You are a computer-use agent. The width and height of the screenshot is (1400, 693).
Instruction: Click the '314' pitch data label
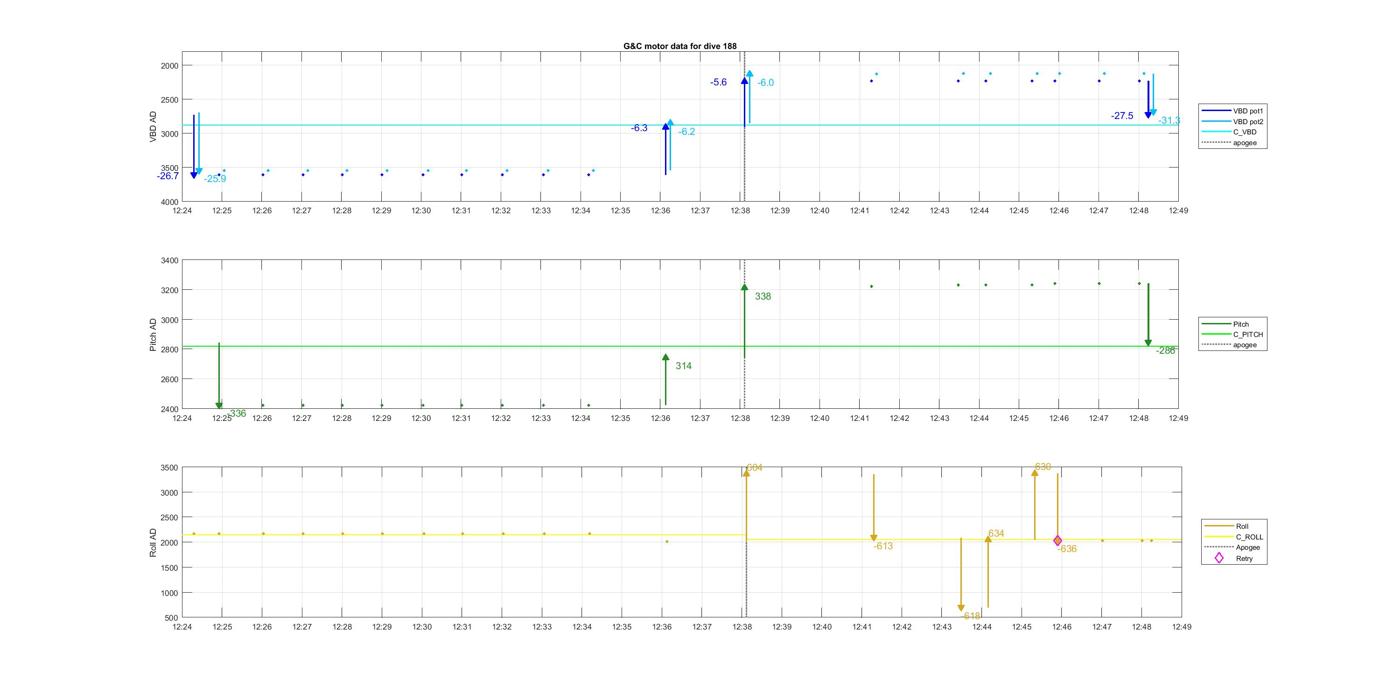coord(683,366)
